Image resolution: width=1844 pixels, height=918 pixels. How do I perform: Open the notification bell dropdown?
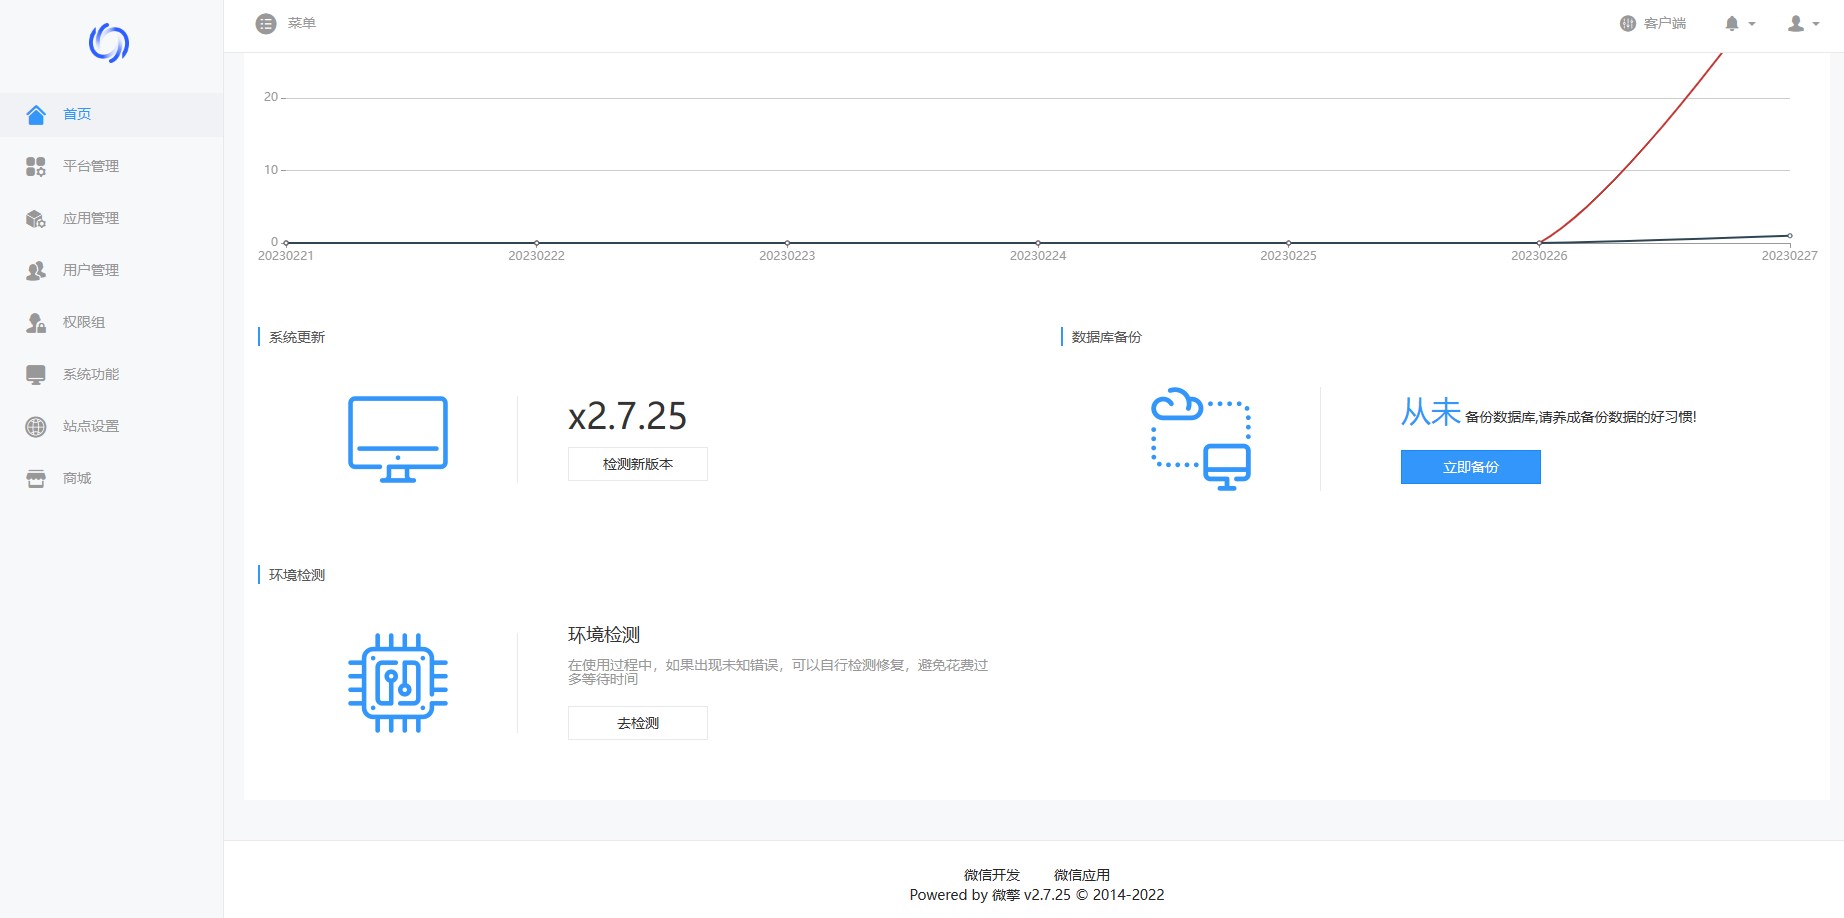point(1739,23)
